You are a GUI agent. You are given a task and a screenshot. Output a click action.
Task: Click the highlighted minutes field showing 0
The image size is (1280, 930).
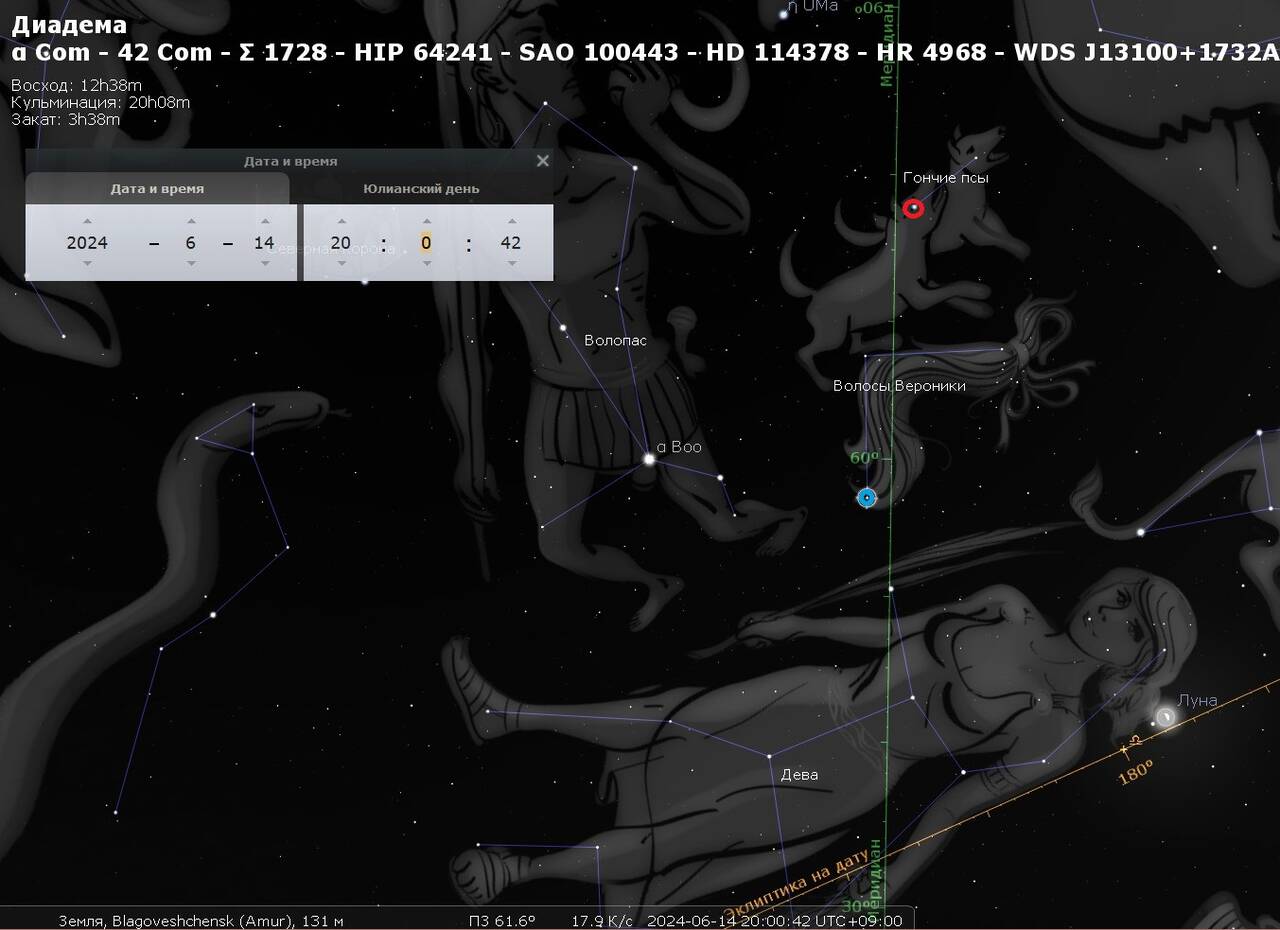426,242
